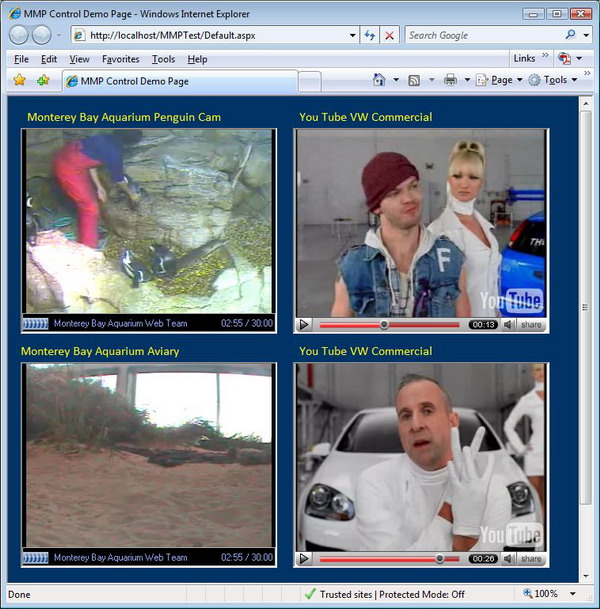The width and height of the screenshot is (600, 609).
Task: Click the zoom level 100% button
Action: tap(540, 594)
